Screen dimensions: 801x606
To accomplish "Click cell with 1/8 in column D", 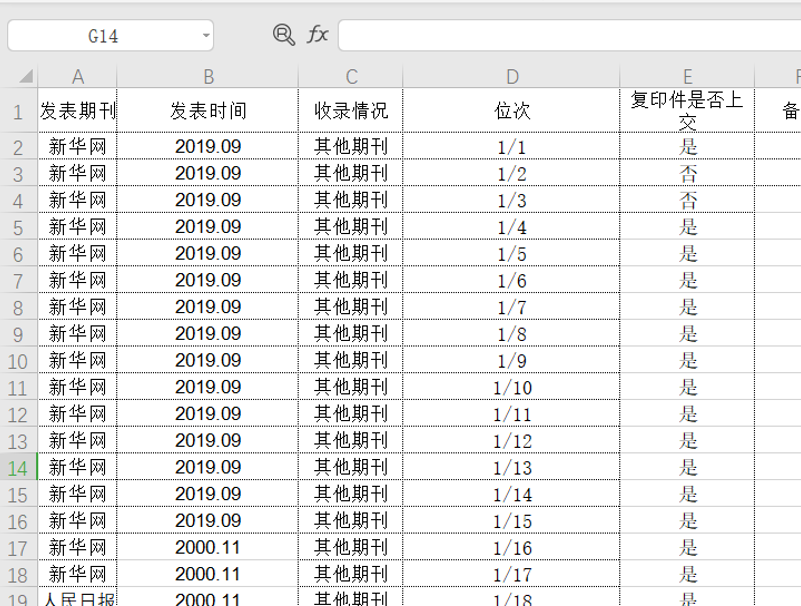I will click(512, 334).
